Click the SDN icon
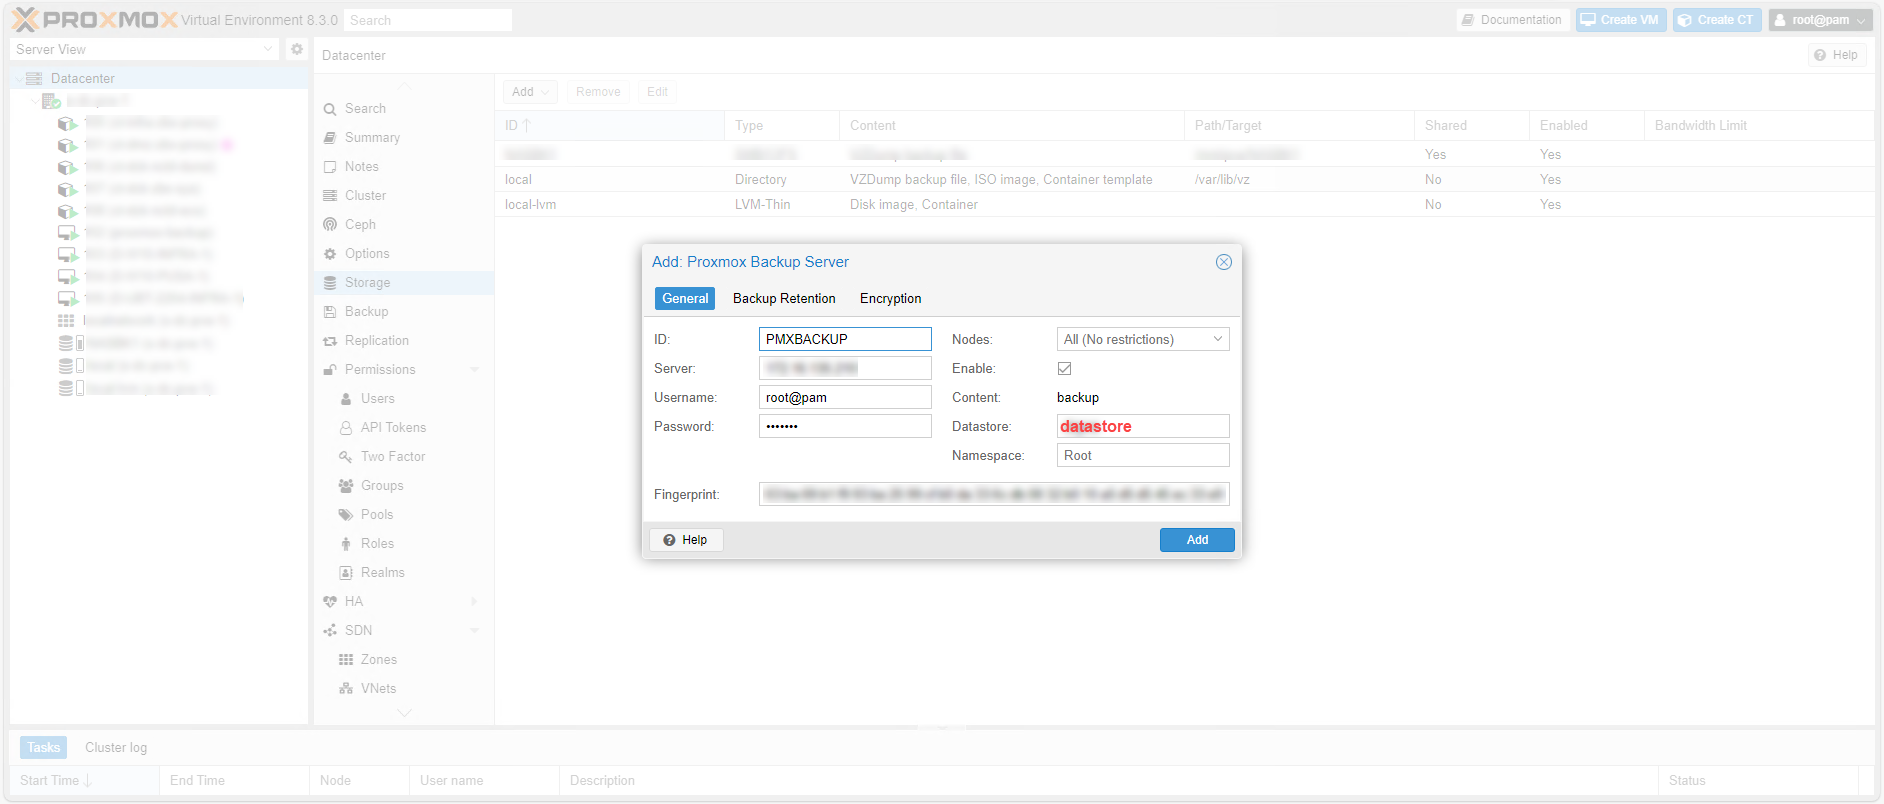The width and height of the screenshot is (1884, 804). tap(330, 631)
